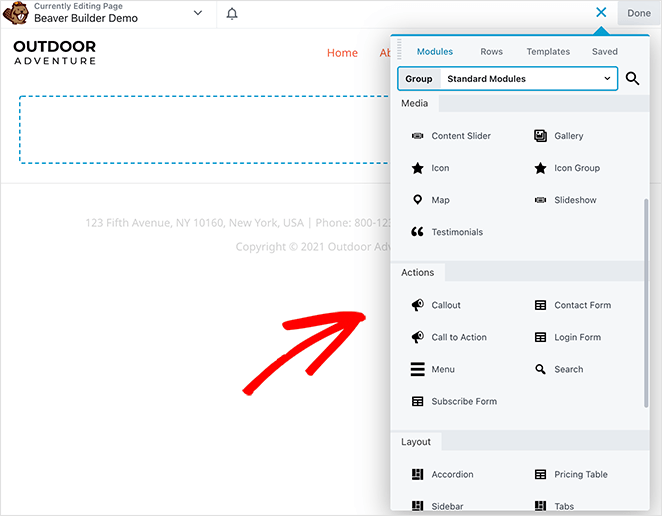The height and width of the screenshot is (516, 662).
Task: Click the Login Form label
Action: point(578,337)
